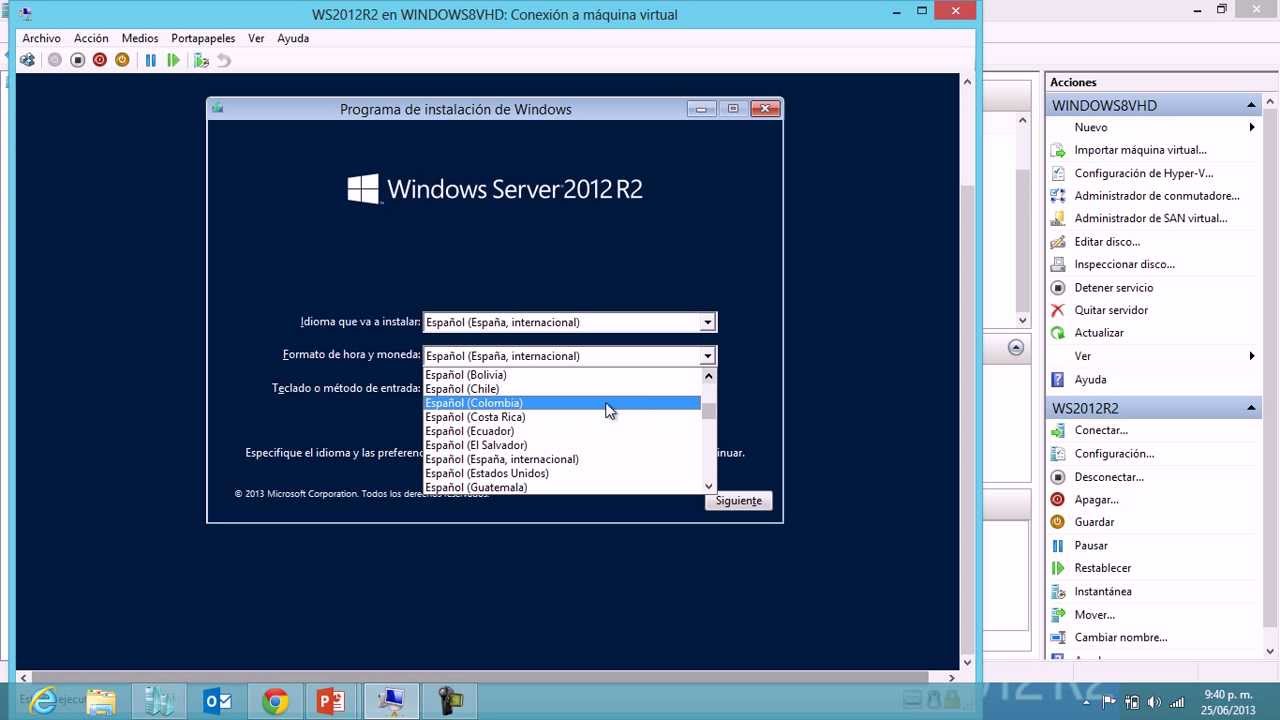This screenshot has width=1280, height=720.
Task: Click the Configuración de Hyper-V icon
Action: click(x=1058, y=173)
